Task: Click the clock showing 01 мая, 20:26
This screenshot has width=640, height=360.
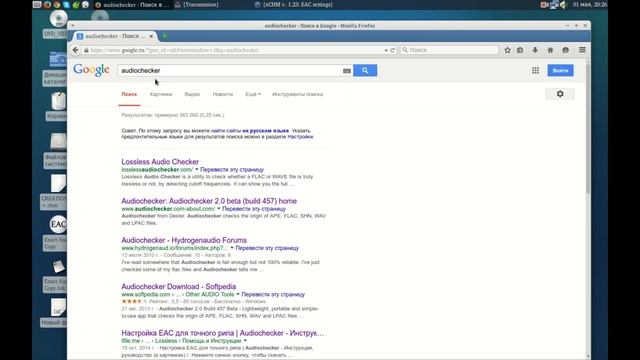Action: [589, 4]
